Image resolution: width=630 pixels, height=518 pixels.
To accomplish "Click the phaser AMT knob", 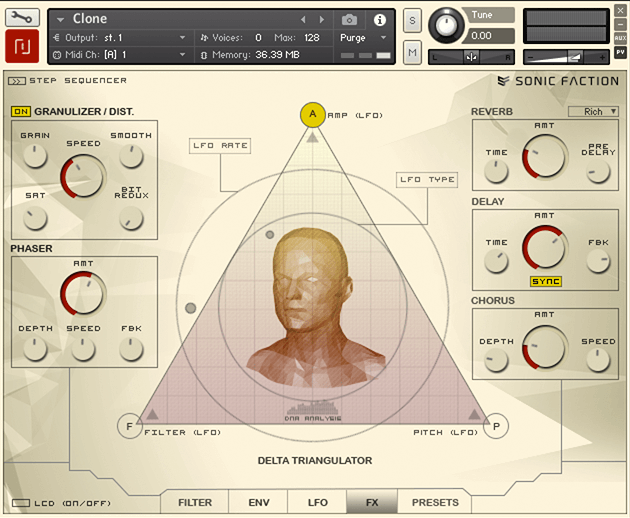I will tap(83, 294).
